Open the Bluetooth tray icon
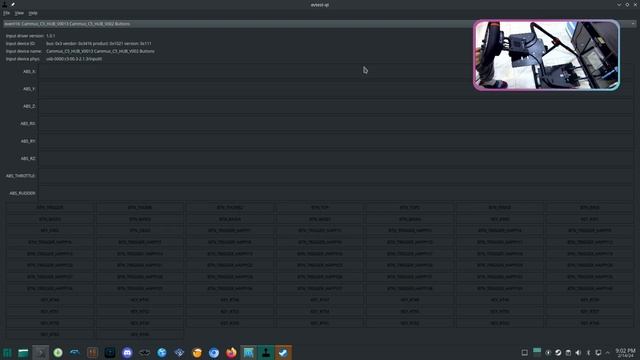Screen dimensions: 640x360 point(588,352)
